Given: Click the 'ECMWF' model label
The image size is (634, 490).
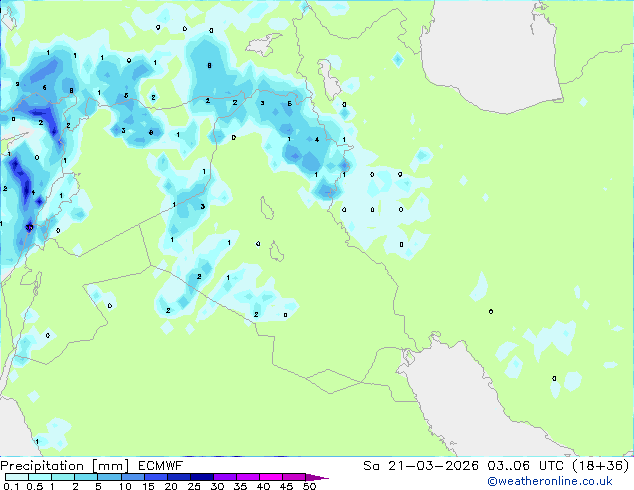Looking at the screenshot, I should coord(161,466).
